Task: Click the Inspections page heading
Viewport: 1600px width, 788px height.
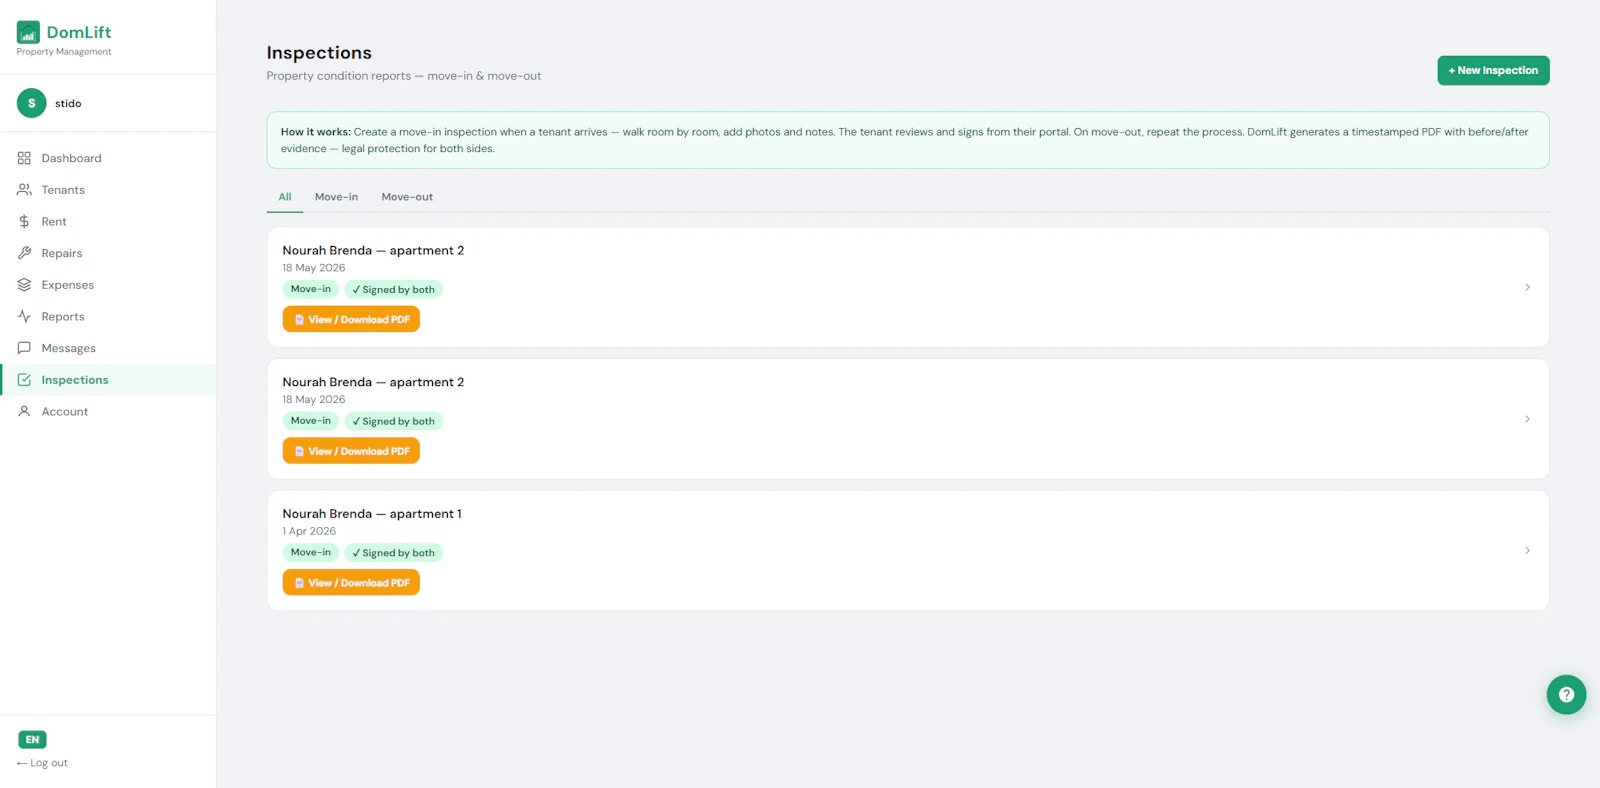Action: coord(319,53)
